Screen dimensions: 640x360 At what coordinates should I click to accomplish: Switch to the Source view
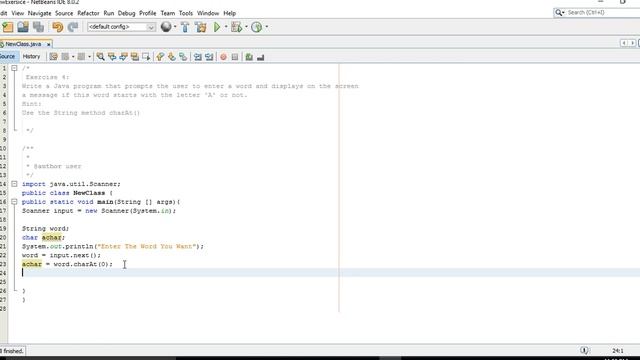coord(8,56)
